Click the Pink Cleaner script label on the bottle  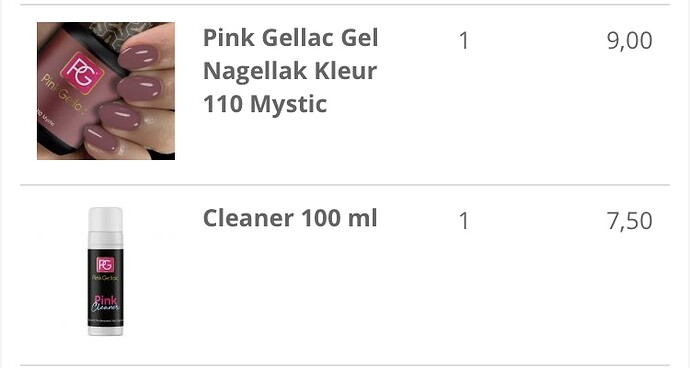(105, 304)
